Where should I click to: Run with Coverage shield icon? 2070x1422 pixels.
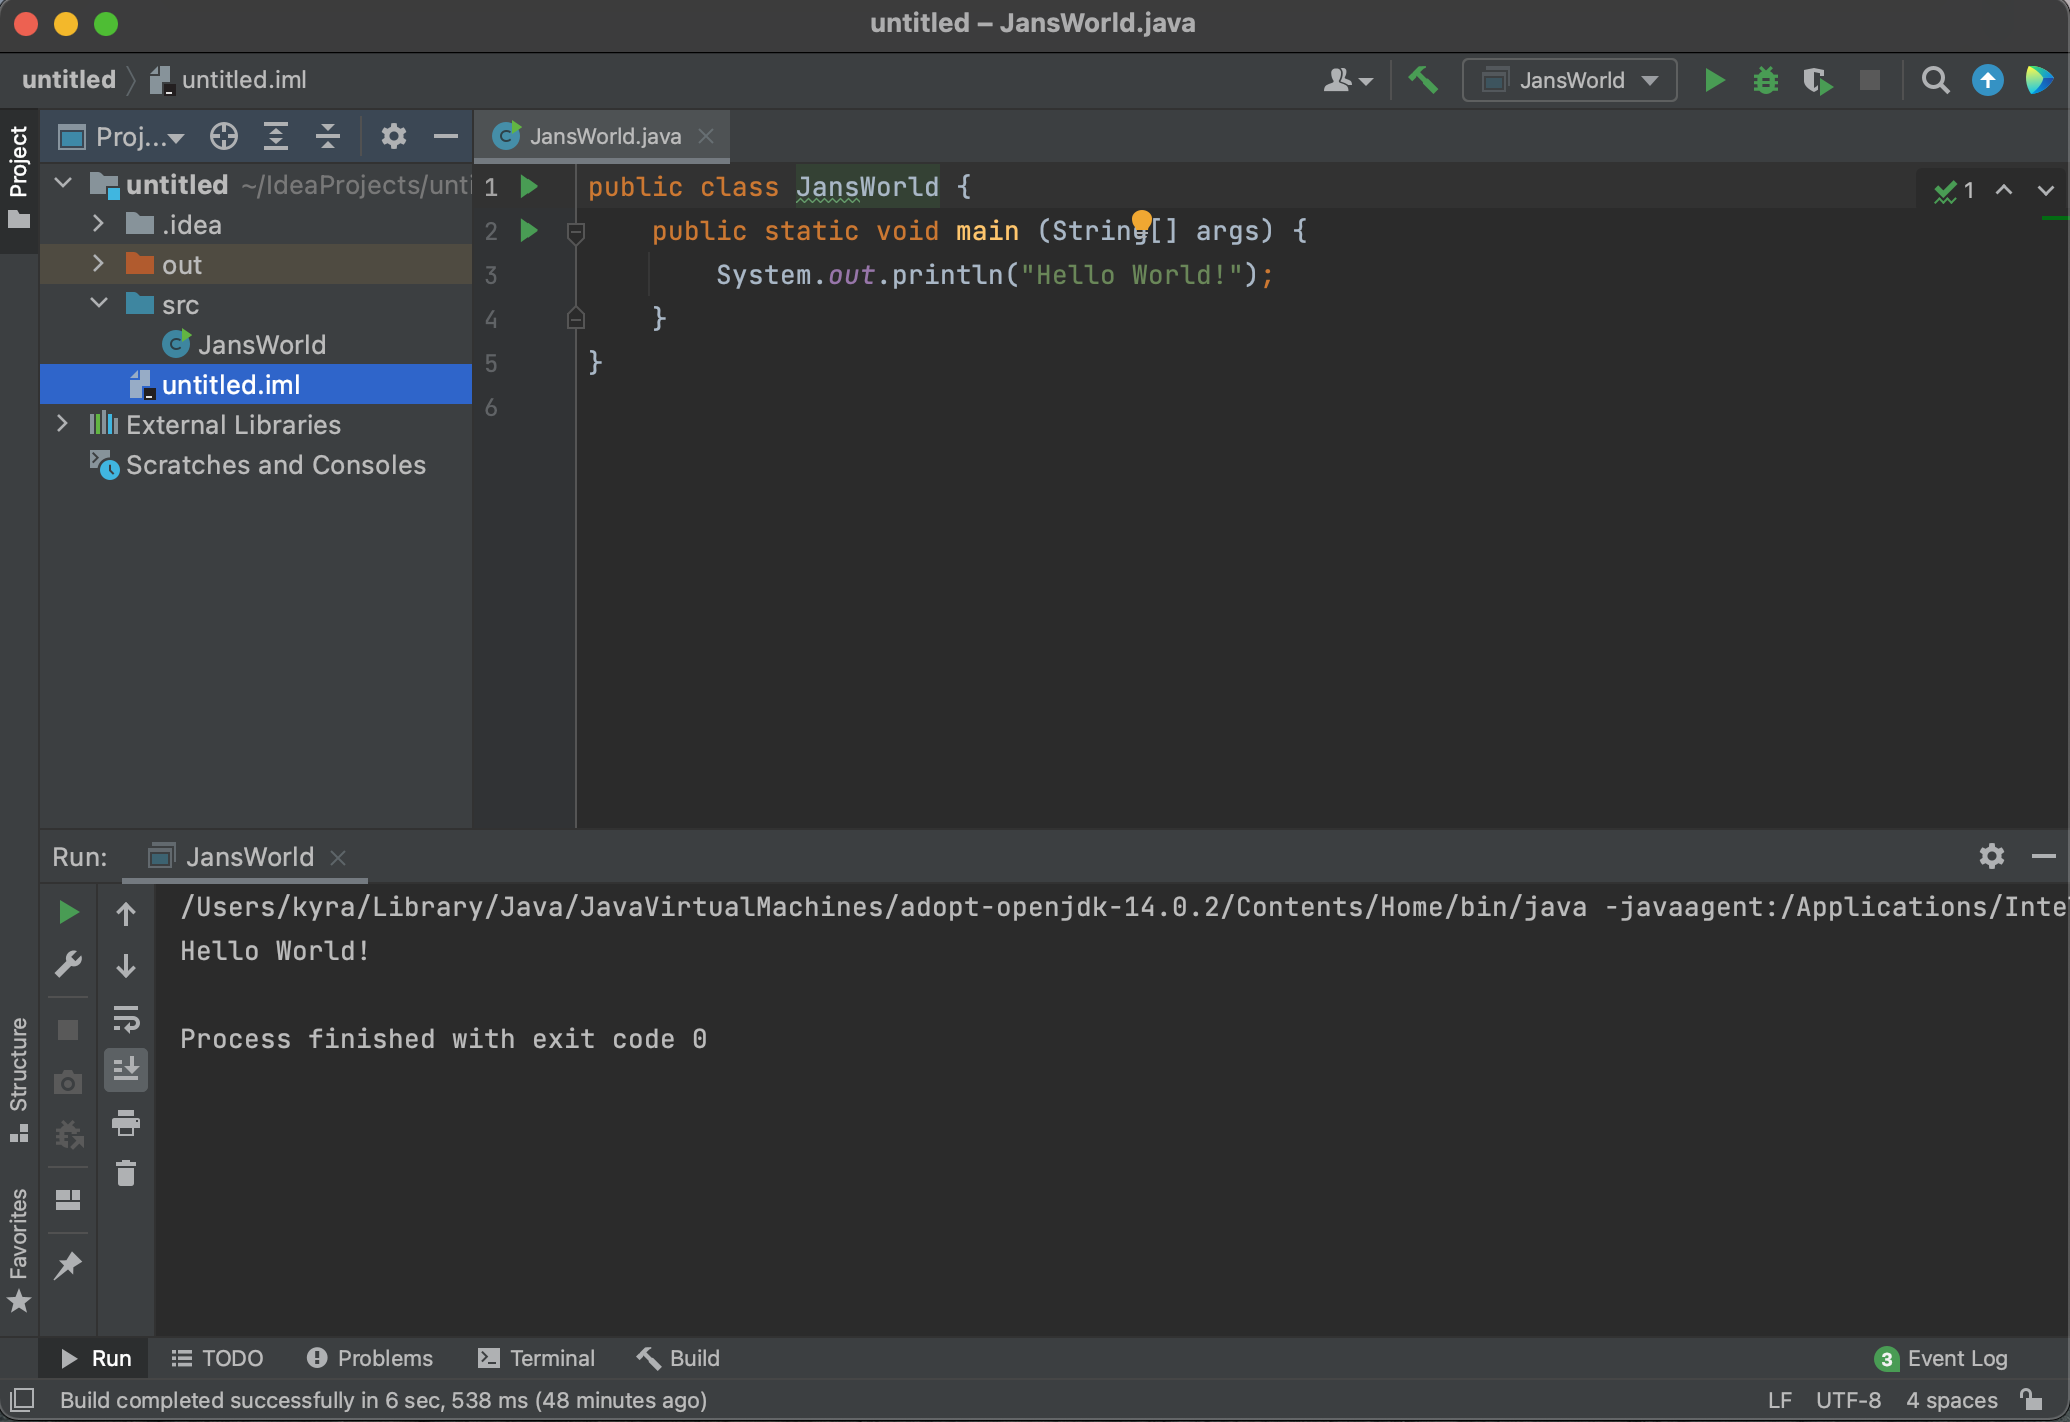coord(1817,80)
